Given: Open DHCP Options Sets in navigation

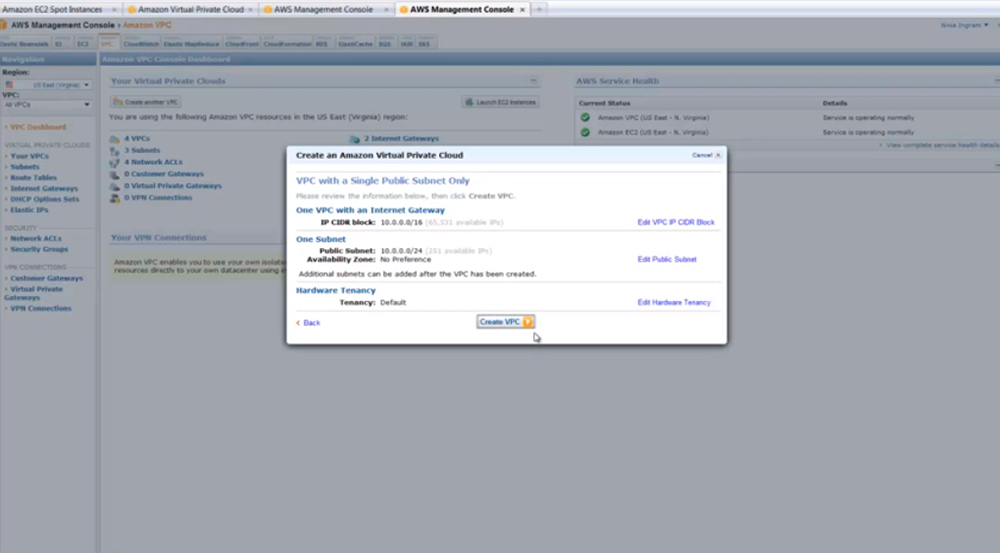Looking at the screenshot, I should (x=45, y=200).
